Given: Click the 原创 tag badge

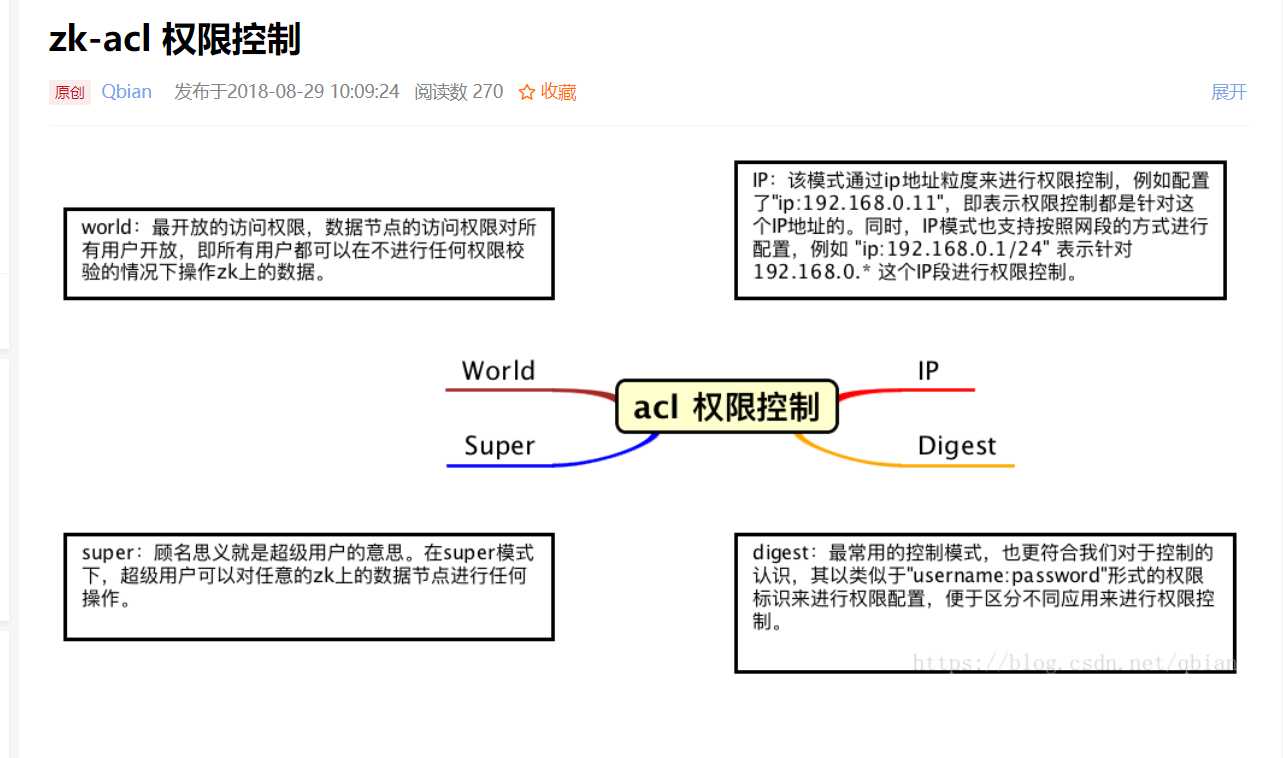Looking at the screenshot, I should point(70,93).
